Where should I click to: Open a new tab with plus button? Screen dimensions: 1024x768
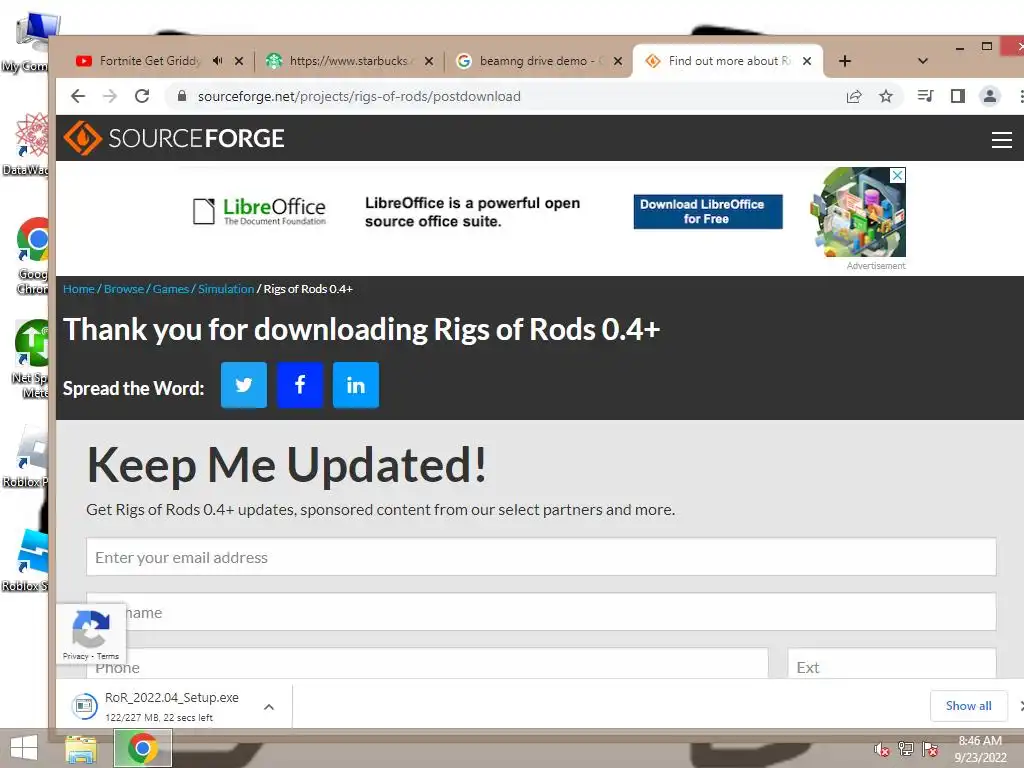tap(844, 61)
